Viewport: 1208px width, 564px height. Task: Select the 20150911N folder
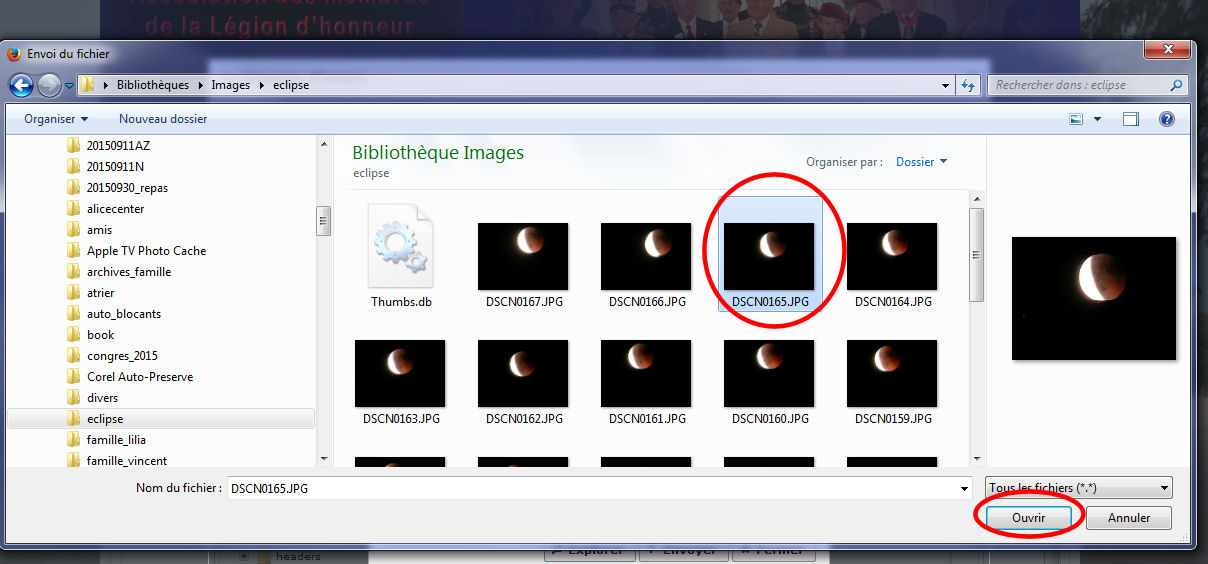click(x=115, y=166)
